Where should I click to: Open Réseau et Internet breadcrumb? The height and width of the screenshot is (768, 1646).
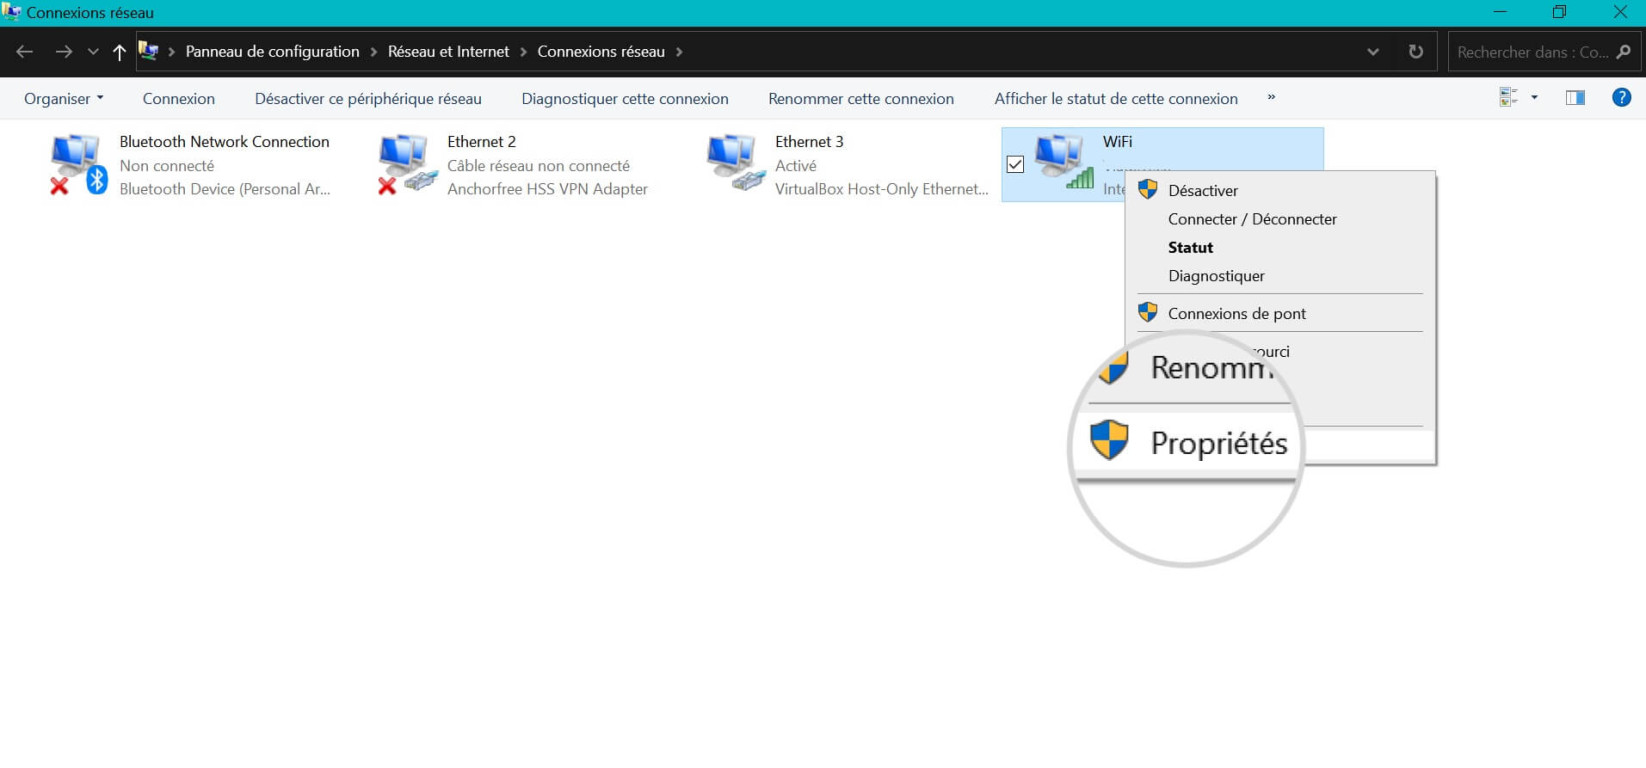[448, 52]
